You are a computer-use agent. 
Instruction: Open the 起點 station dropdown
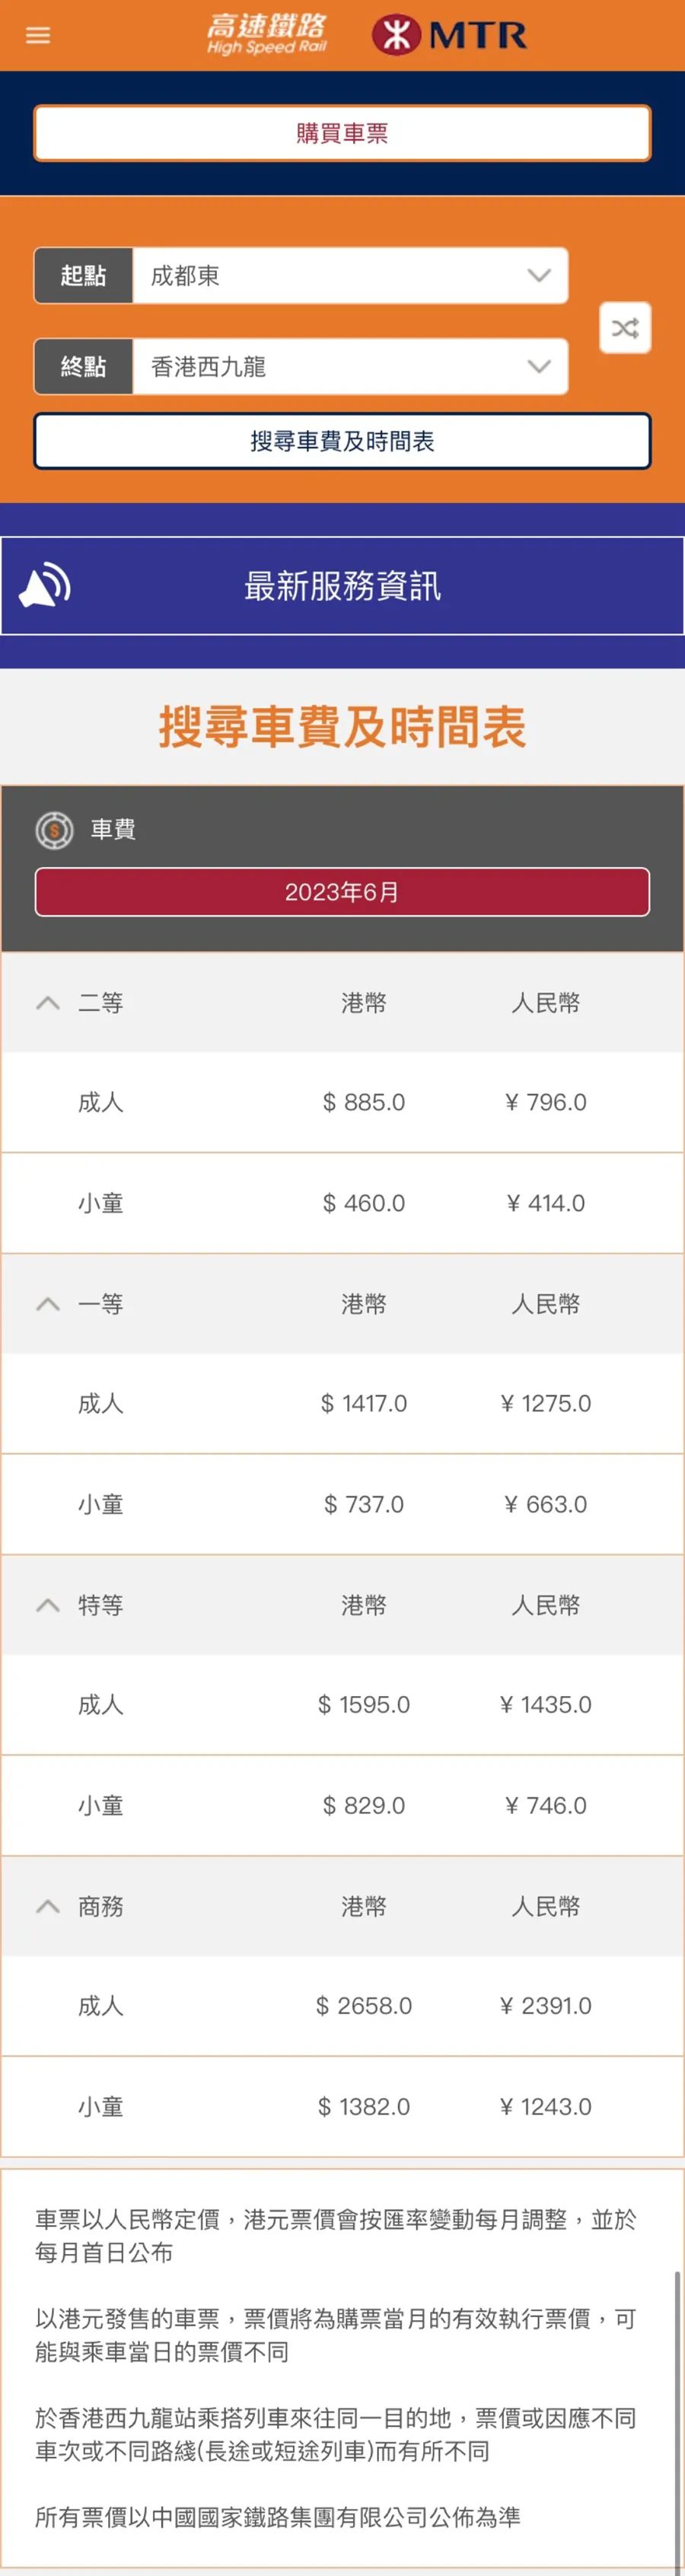click(x=539, y=276)
